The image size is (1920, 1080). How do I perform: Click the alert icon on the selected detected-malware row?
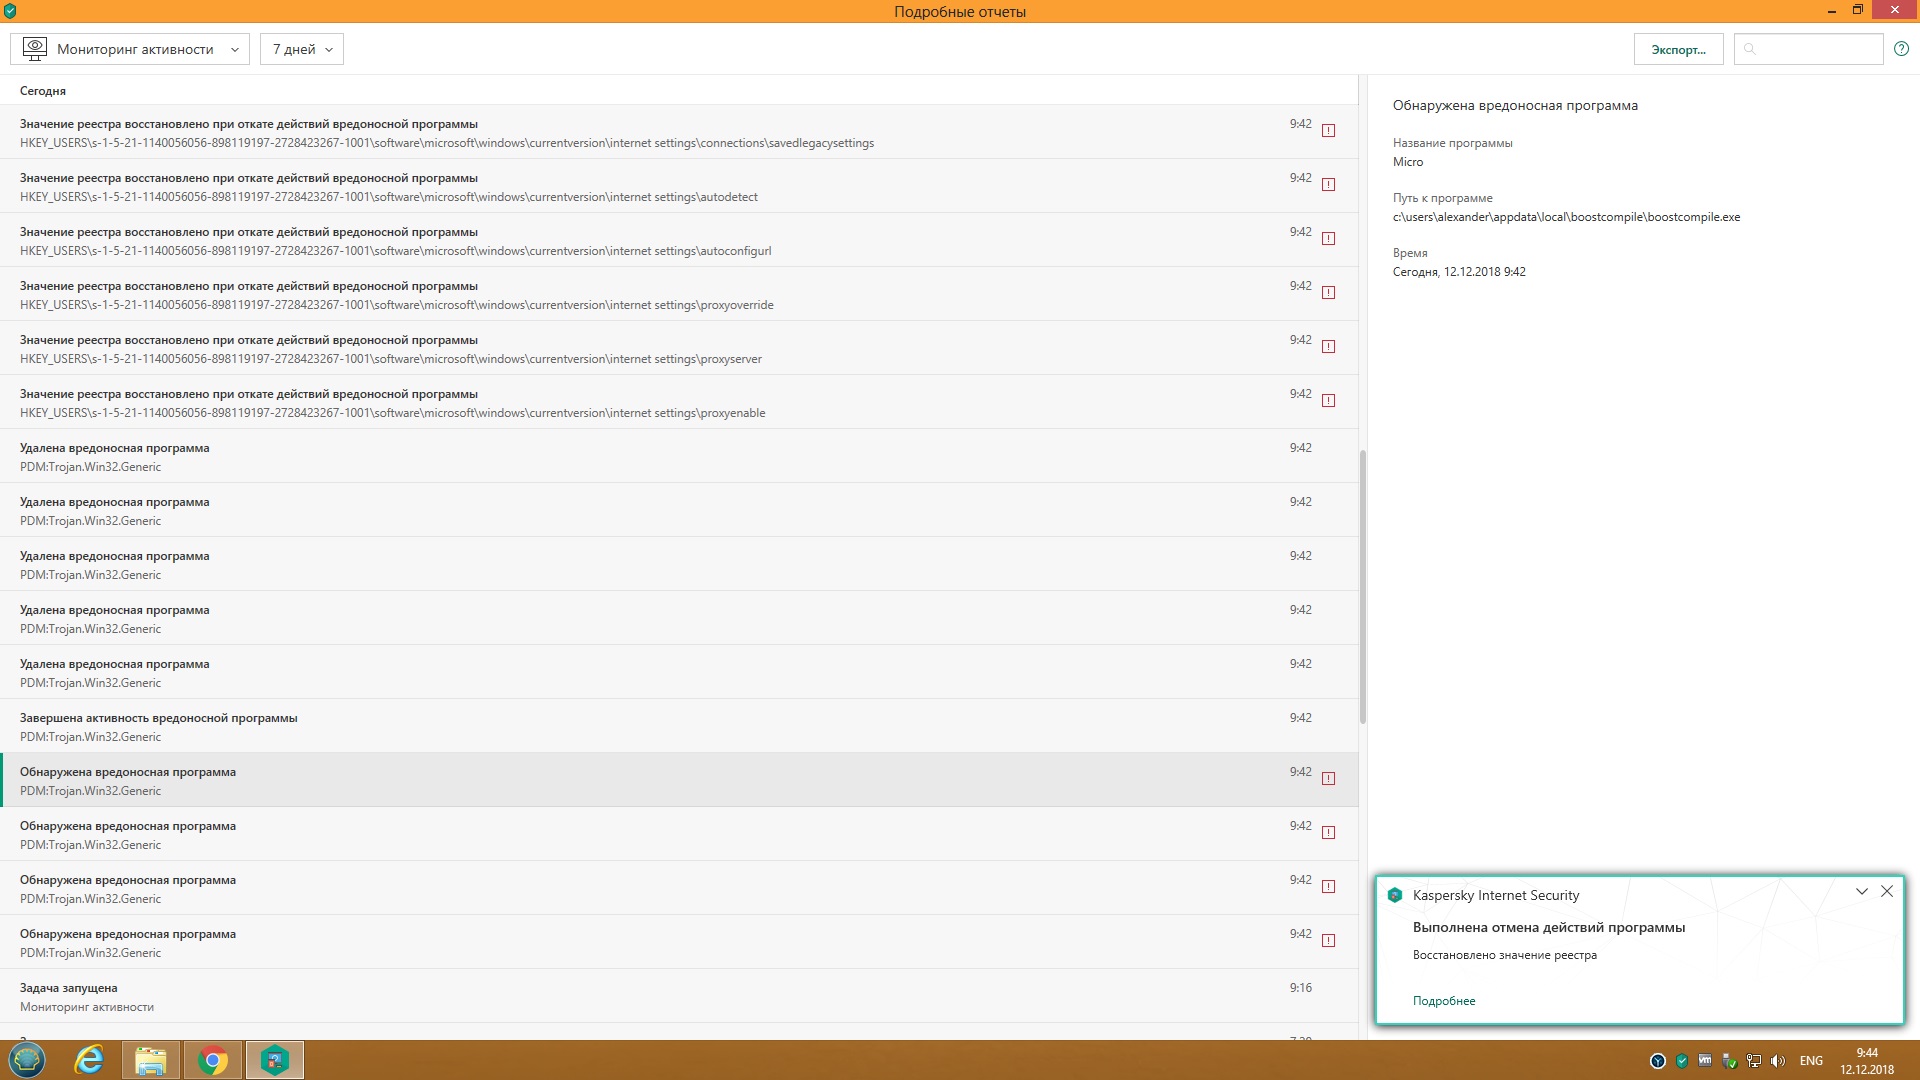coord(1328,779)
